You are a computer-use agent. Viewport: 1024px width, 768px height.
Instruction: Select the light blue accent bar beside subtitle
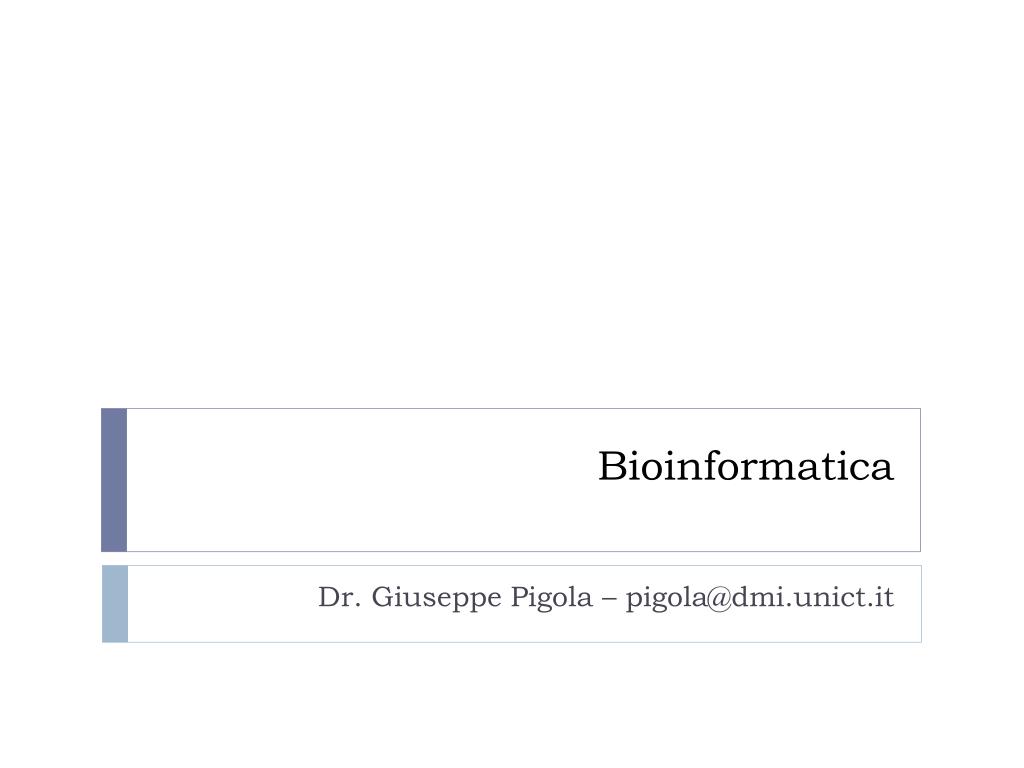115,604
